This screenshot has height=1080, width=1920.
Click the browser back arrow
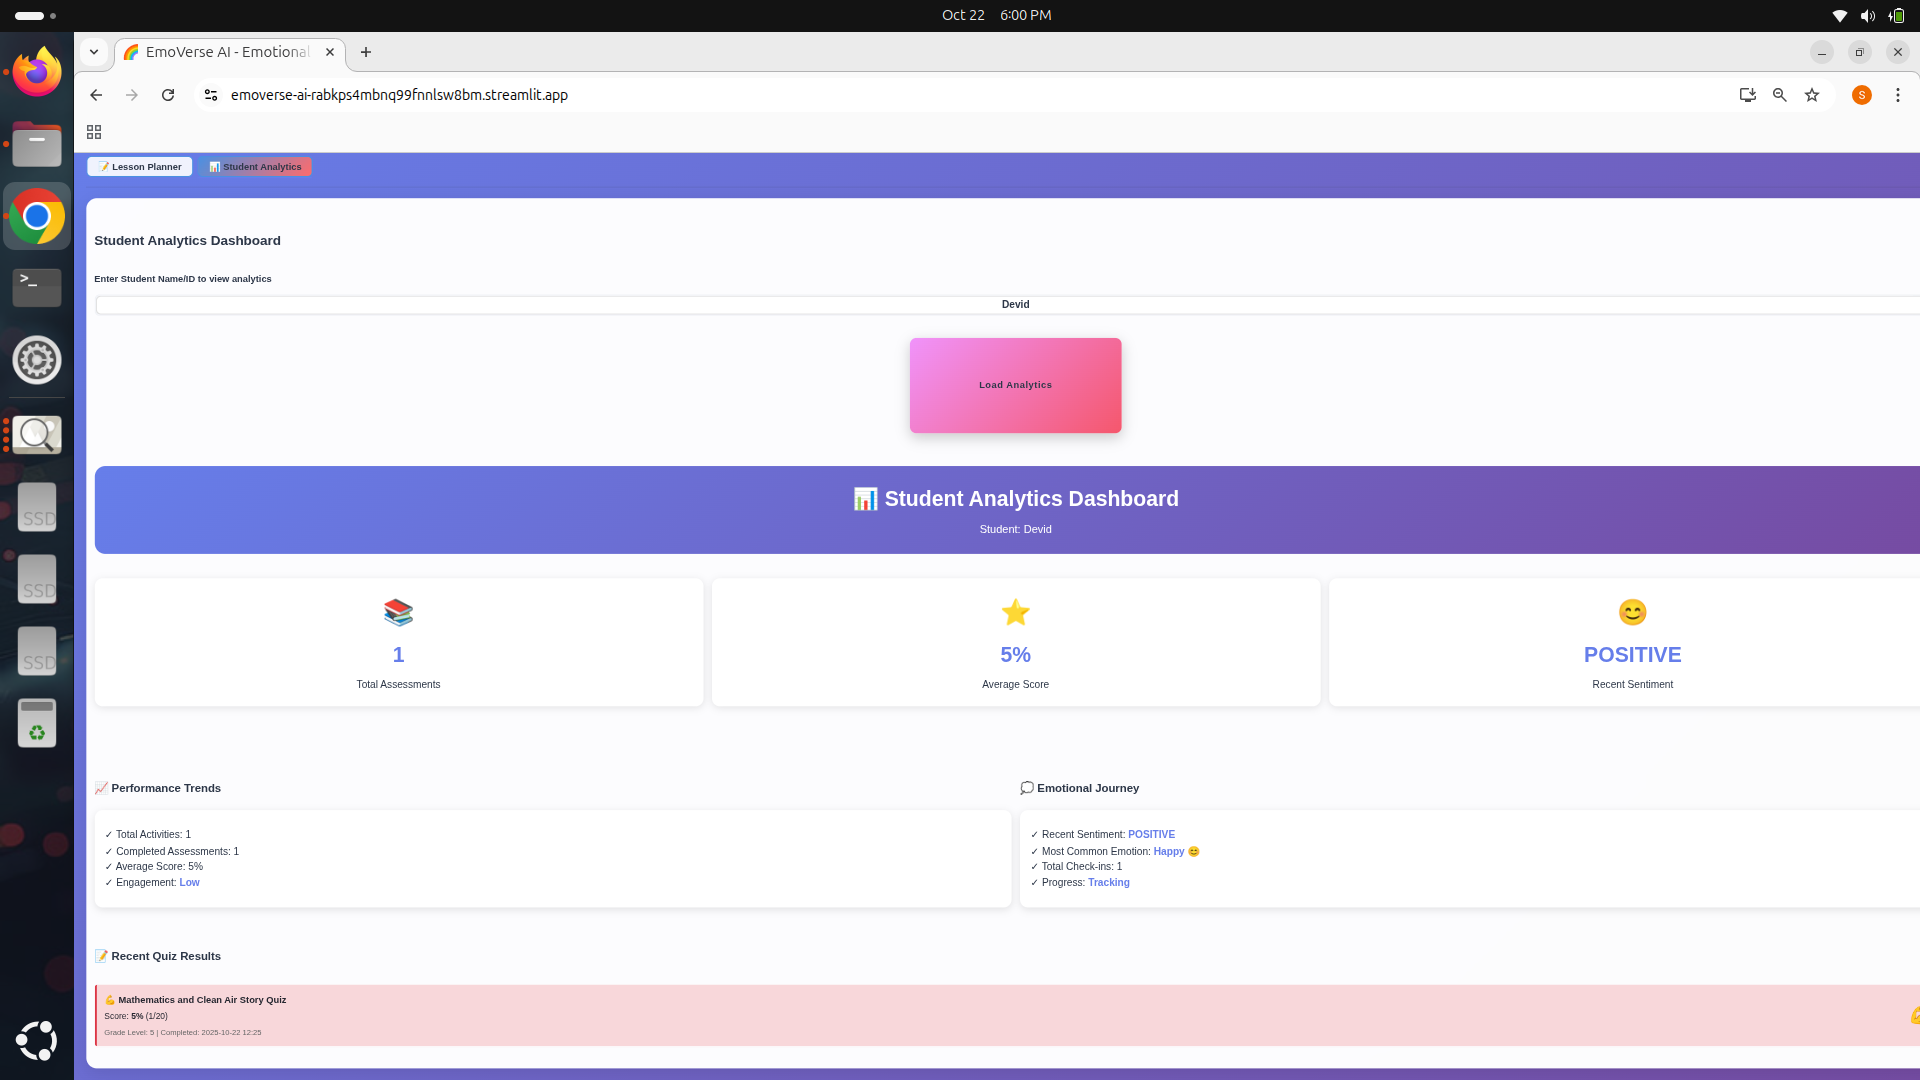[x=96, y=95]
